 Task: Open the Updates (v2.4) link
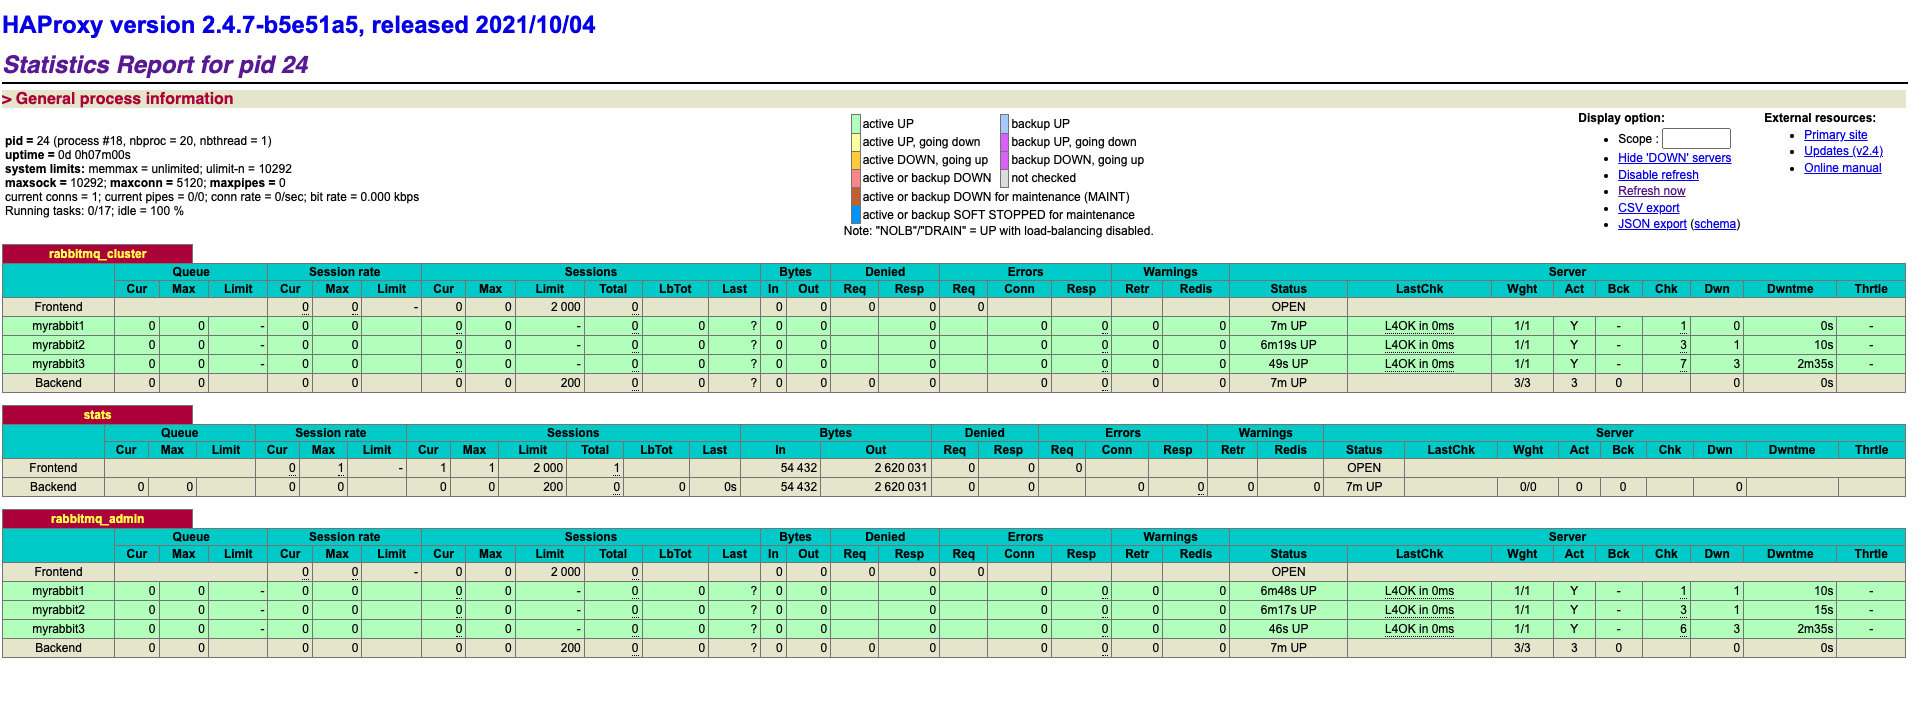(1843, 151)
